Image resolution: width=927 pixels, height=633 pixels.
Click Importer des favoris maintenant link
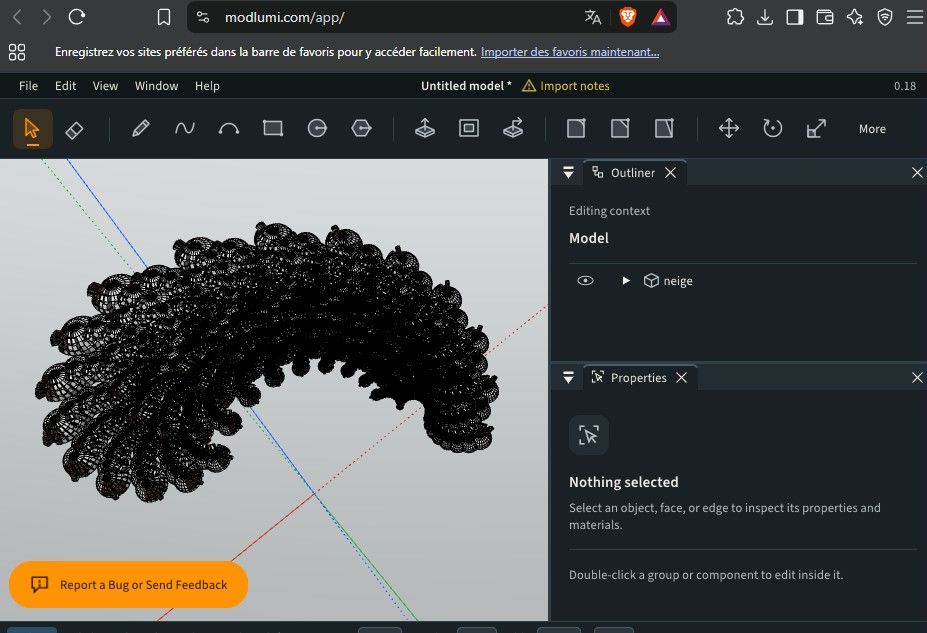(570, 52)
